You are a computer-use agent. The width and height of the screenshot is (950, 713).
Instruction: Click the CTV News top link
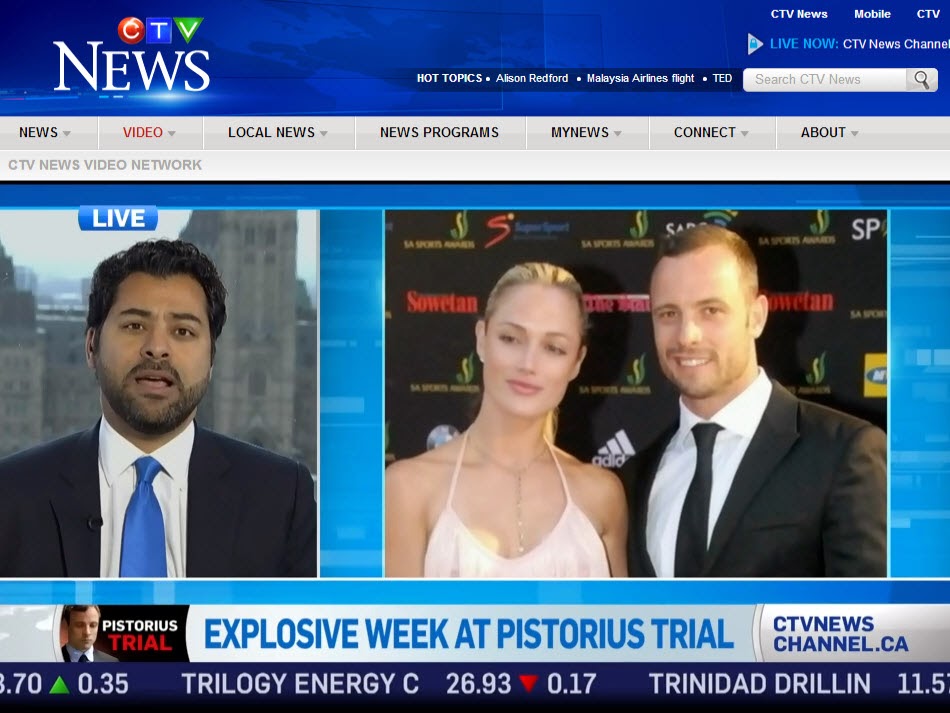pyautogui.click(x=799, y=14)
